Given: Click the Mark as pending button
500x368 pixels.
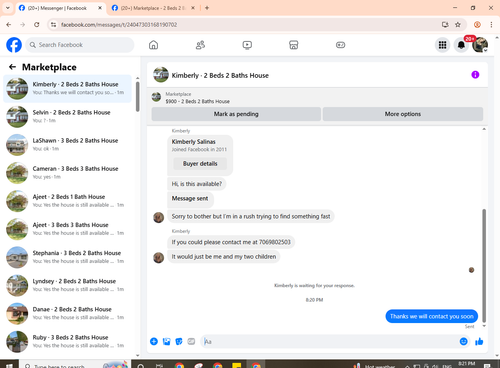Looking at the screenshot, I should [236, 114].
